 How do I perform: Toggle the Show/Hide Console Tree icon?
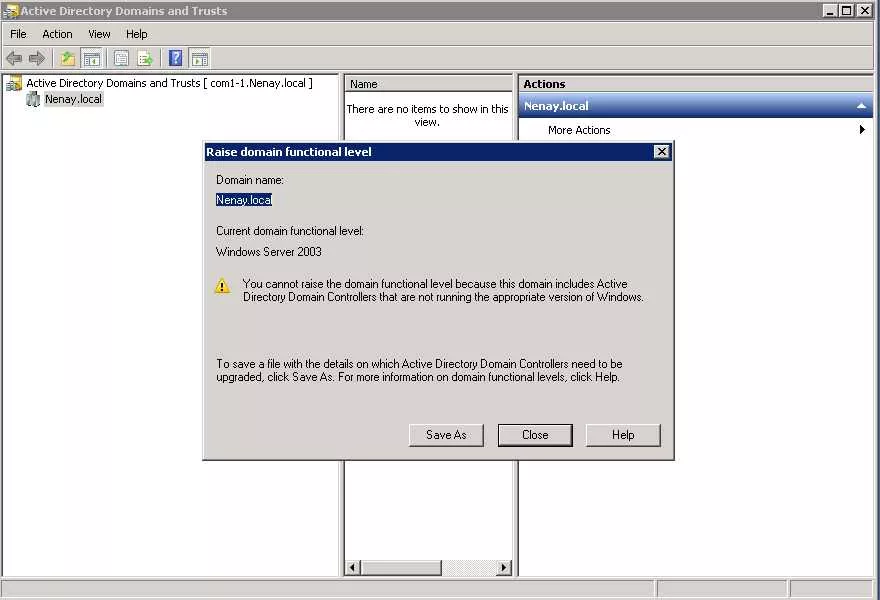91,58
